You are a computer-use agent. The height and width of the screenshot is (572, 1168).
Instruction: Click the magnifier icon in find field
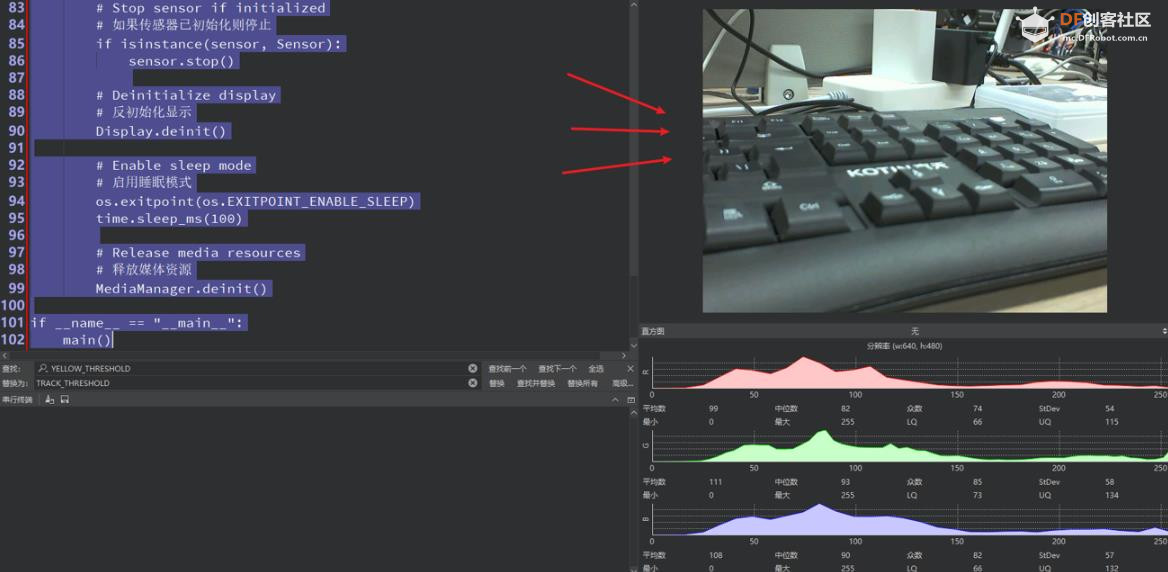coord(43,368)
